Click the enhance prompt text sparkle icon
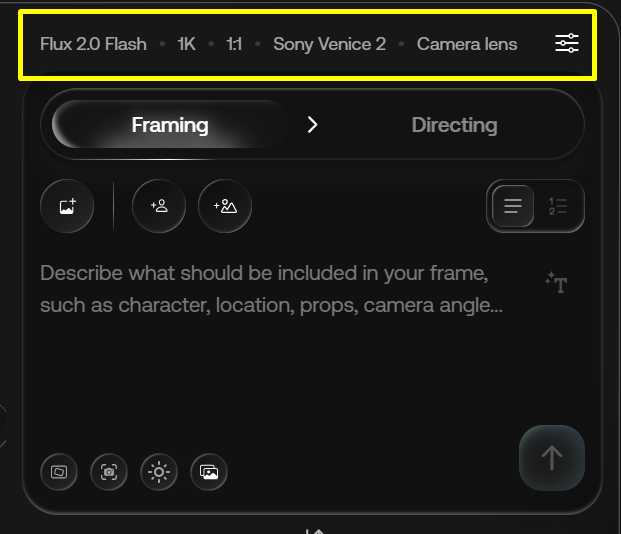This screenshot has width=621, height=534. click(x=556, y=283)
